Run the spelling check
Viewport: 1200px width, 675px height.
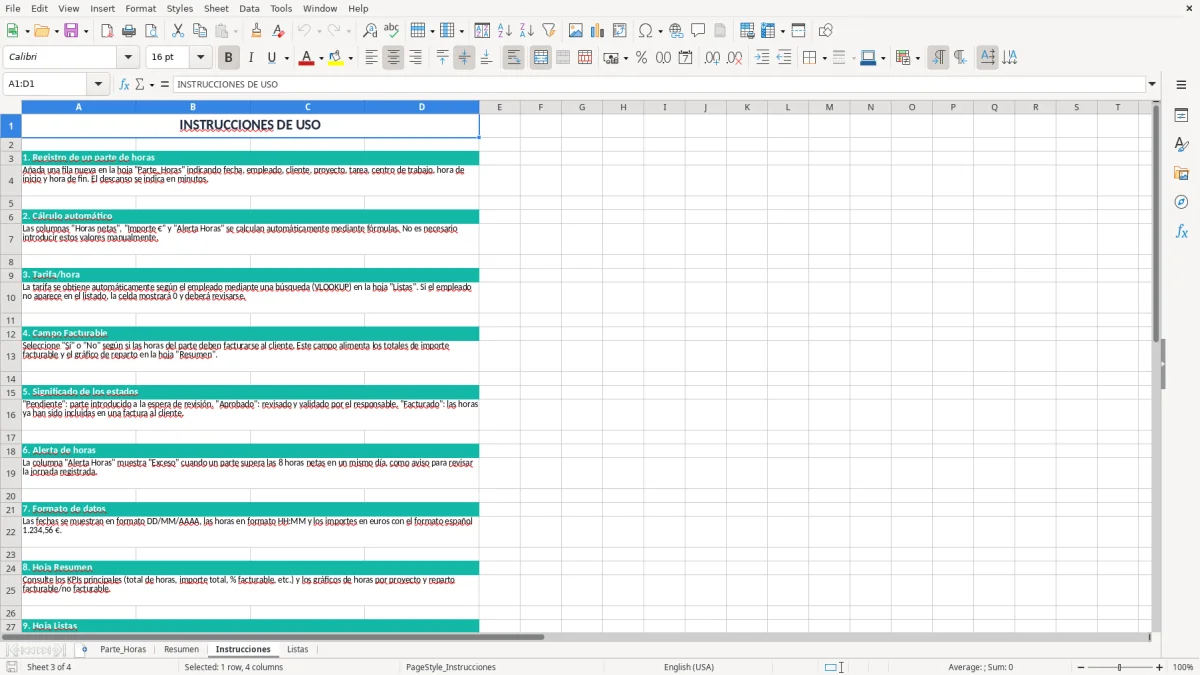coord(392,31)
